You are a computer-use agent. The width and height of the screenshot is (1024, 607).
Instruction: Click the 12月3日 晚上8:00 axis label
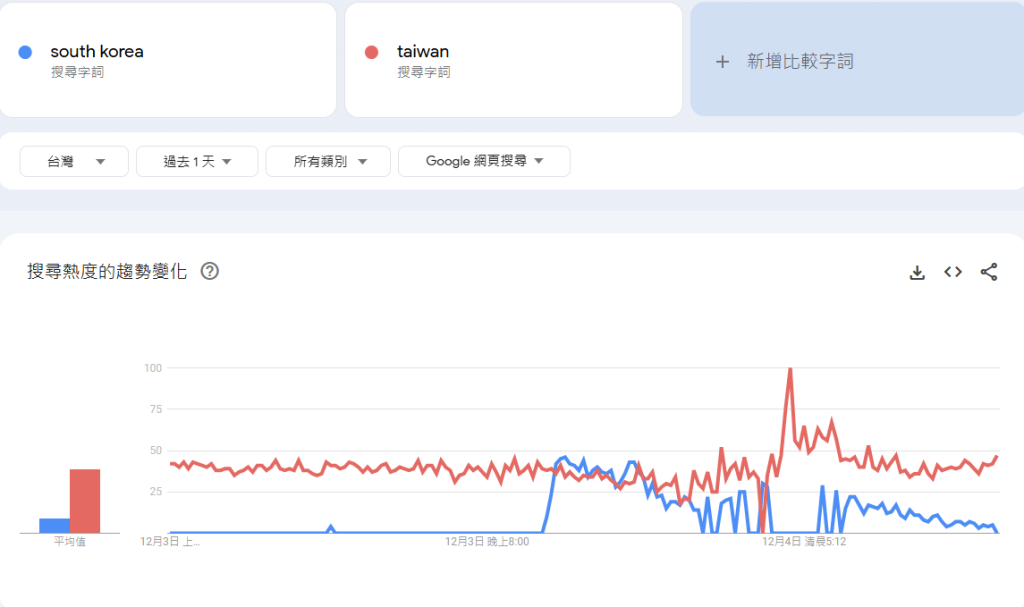pos(490,543)
